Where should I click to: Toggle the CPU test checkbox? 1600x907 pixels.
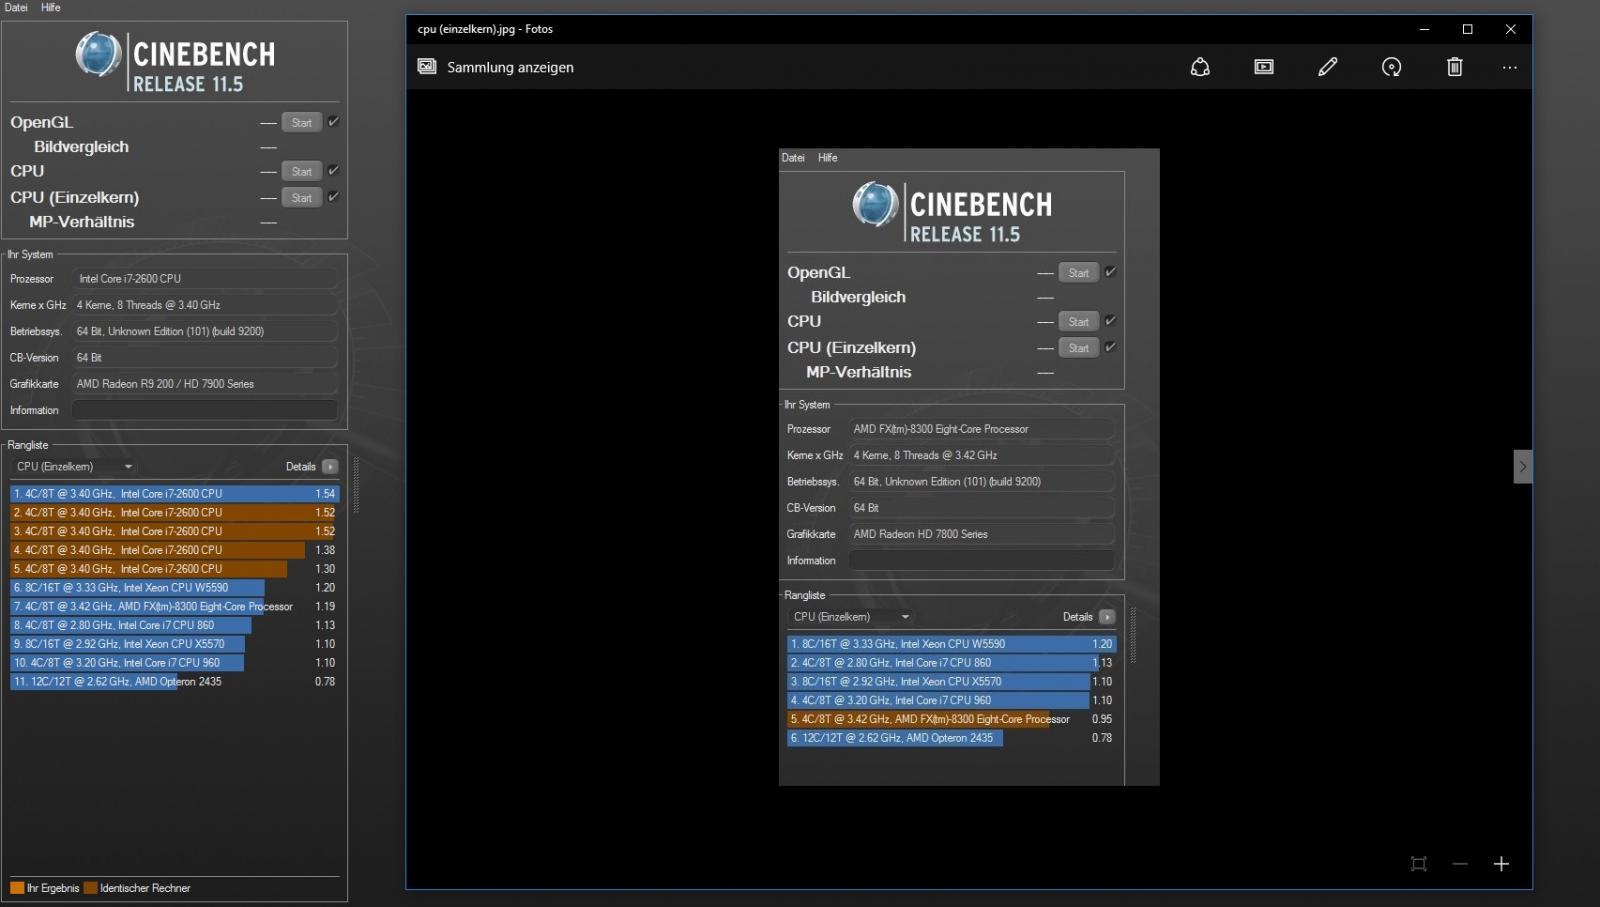(333, 170)
